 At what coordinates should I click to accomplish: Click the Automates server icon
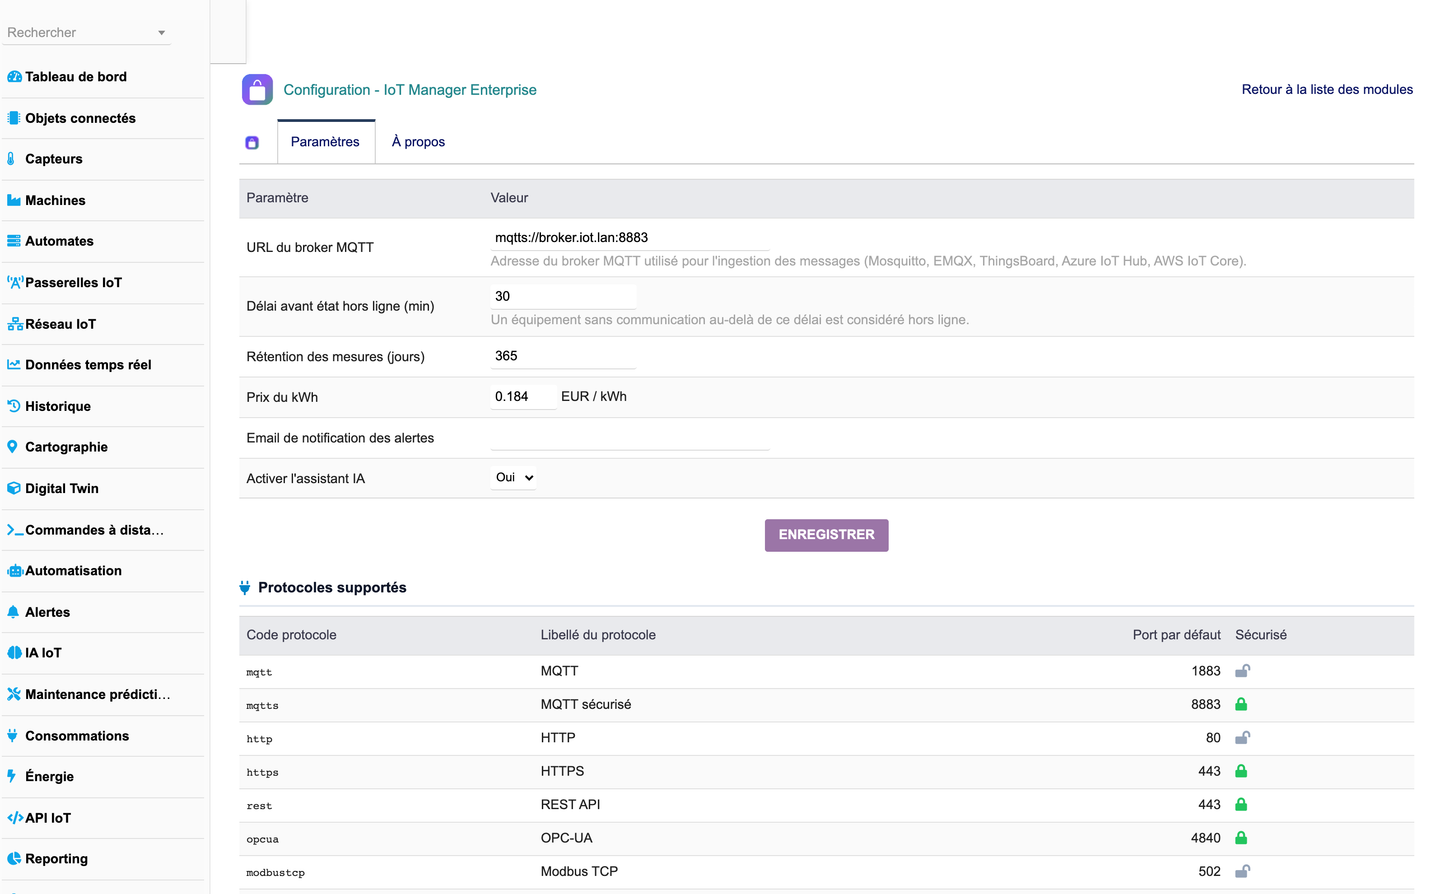pyautogui.click(x=14, y=241)
